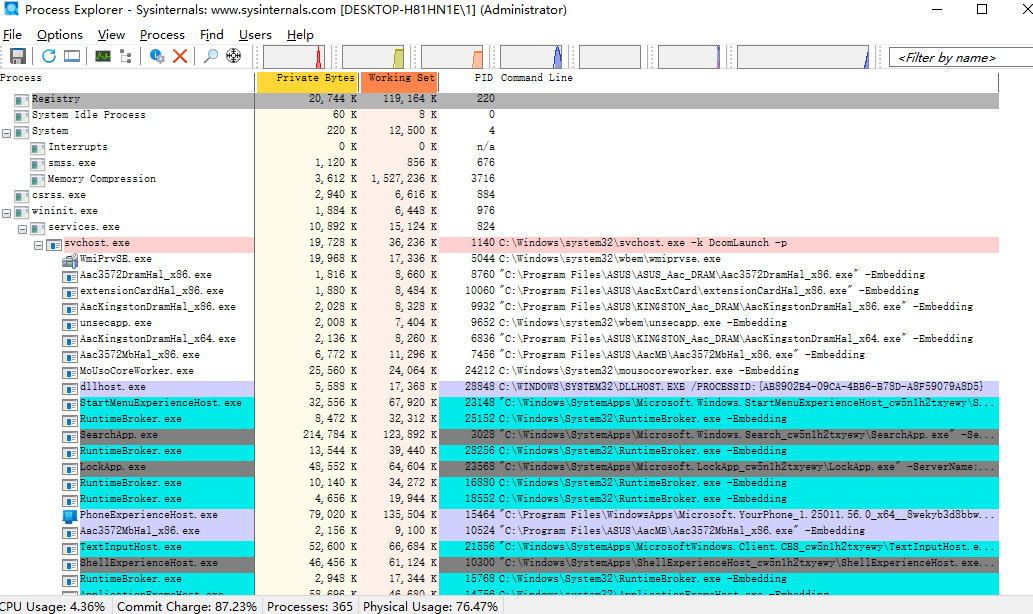Collapse the System process tree node
Viewport: 1033px width, 614px height.
7,133
